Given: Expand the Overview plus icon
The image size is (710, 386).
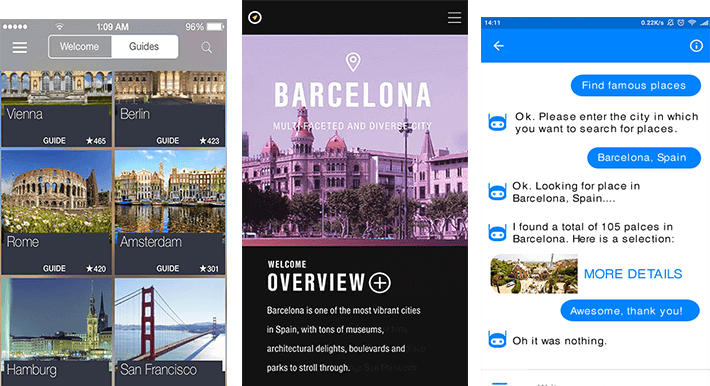Looking at the screenshot, I should click(x=379, y=283).
